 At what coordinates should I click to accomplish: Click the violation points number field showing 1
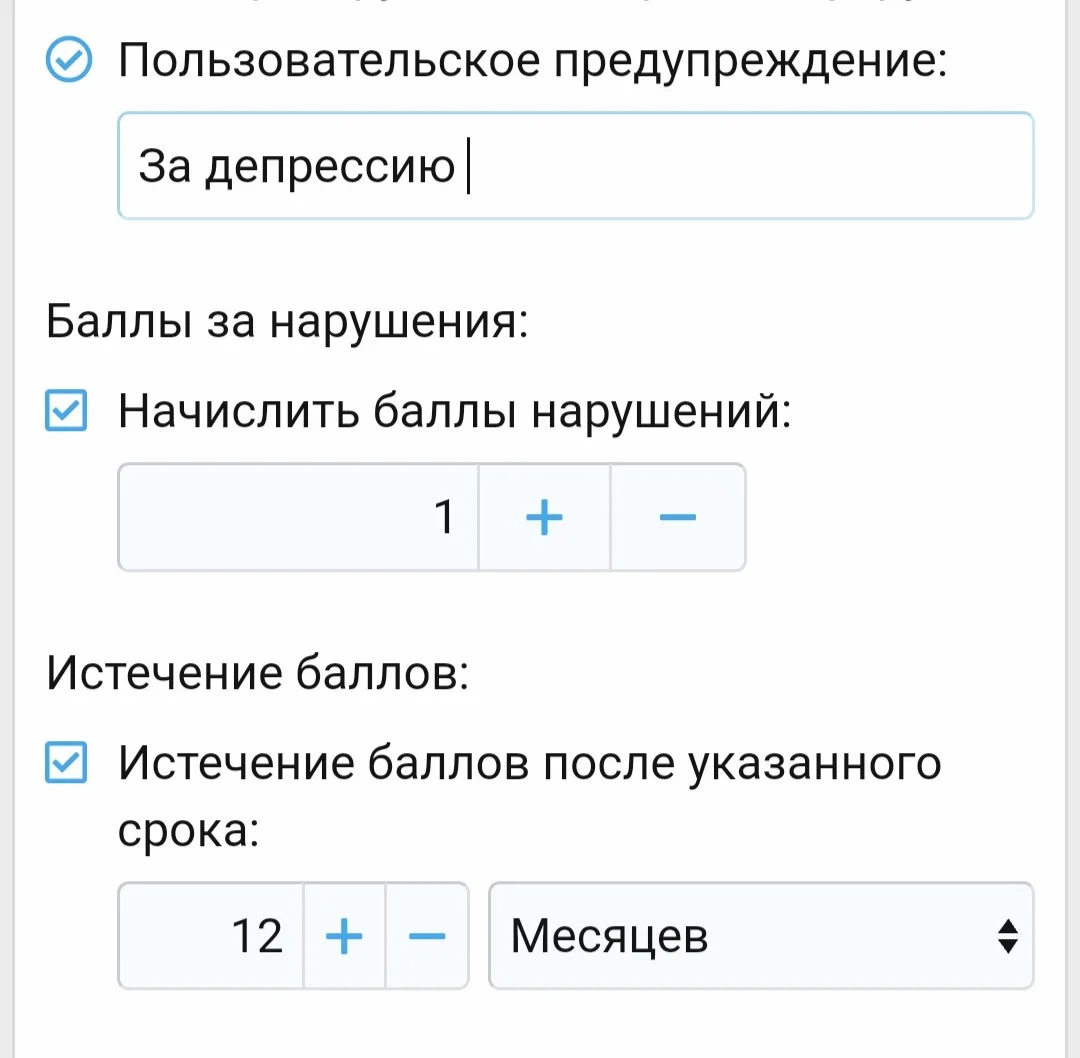(x=299, y=517)
